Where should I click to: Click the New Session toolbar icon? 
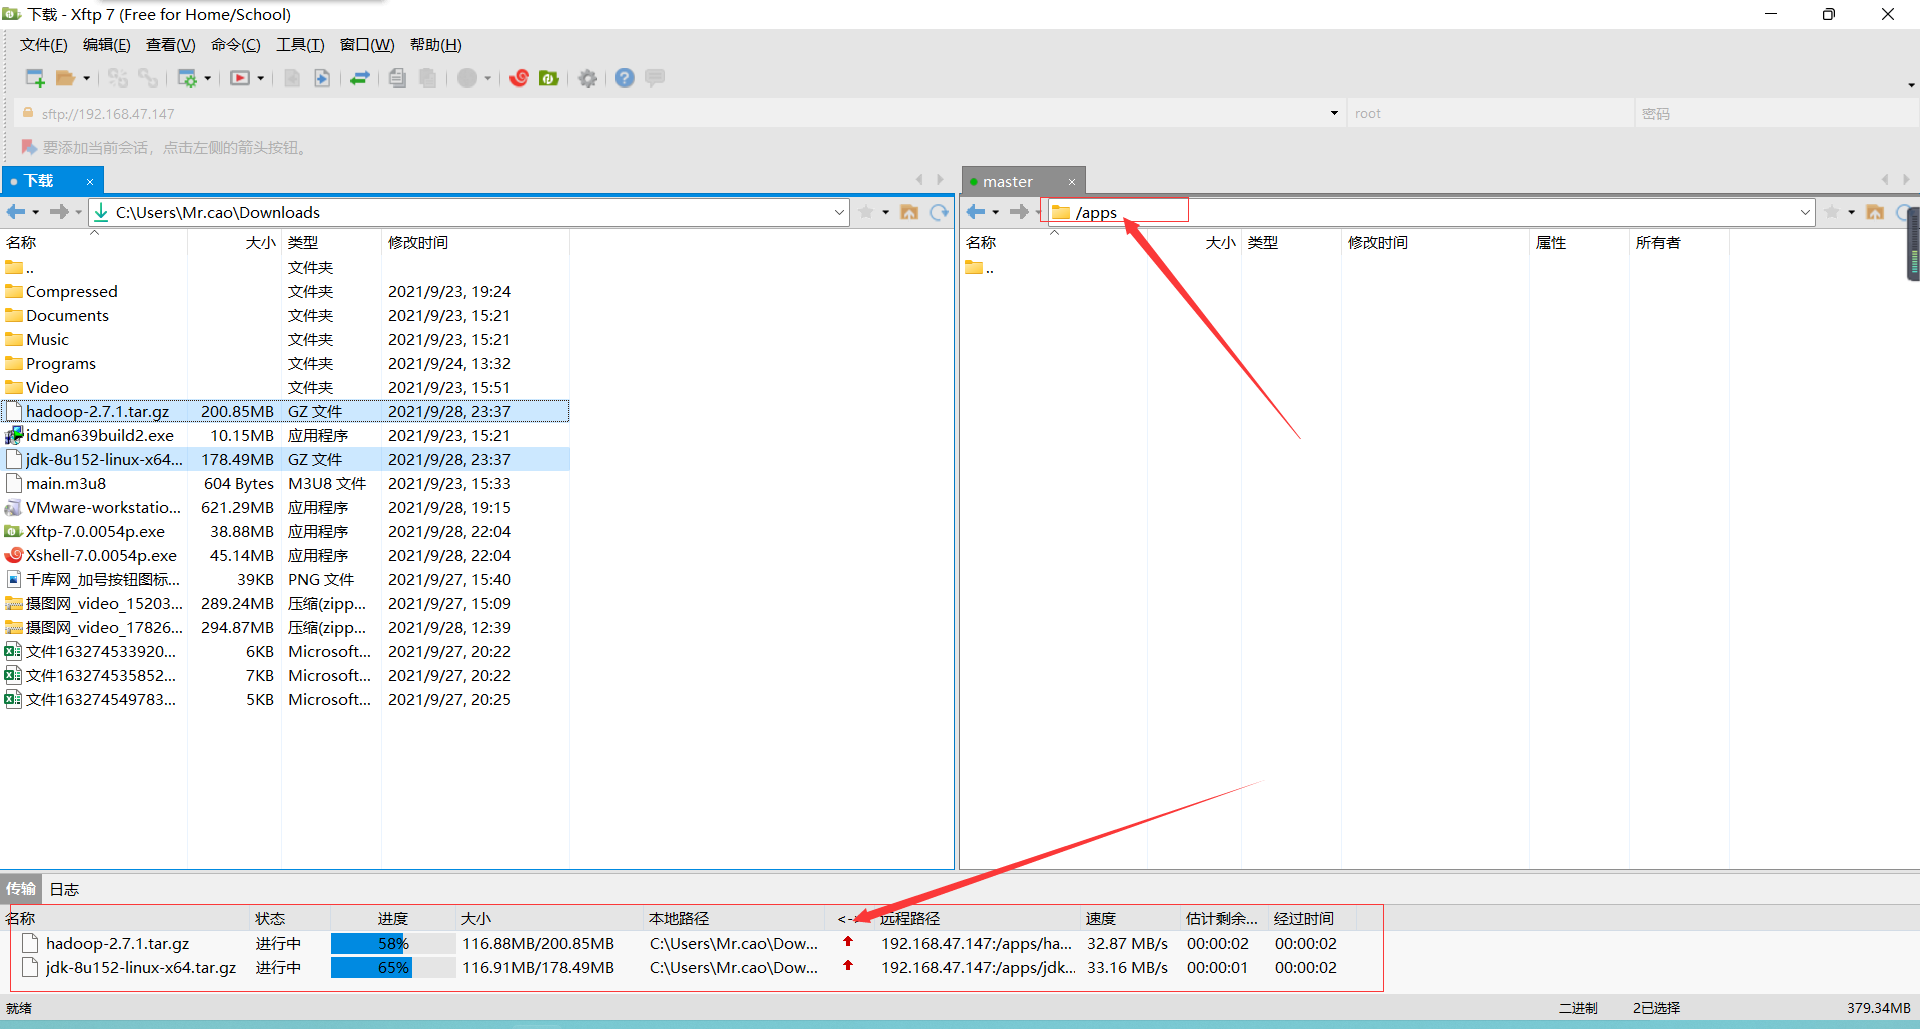point(35,78)
